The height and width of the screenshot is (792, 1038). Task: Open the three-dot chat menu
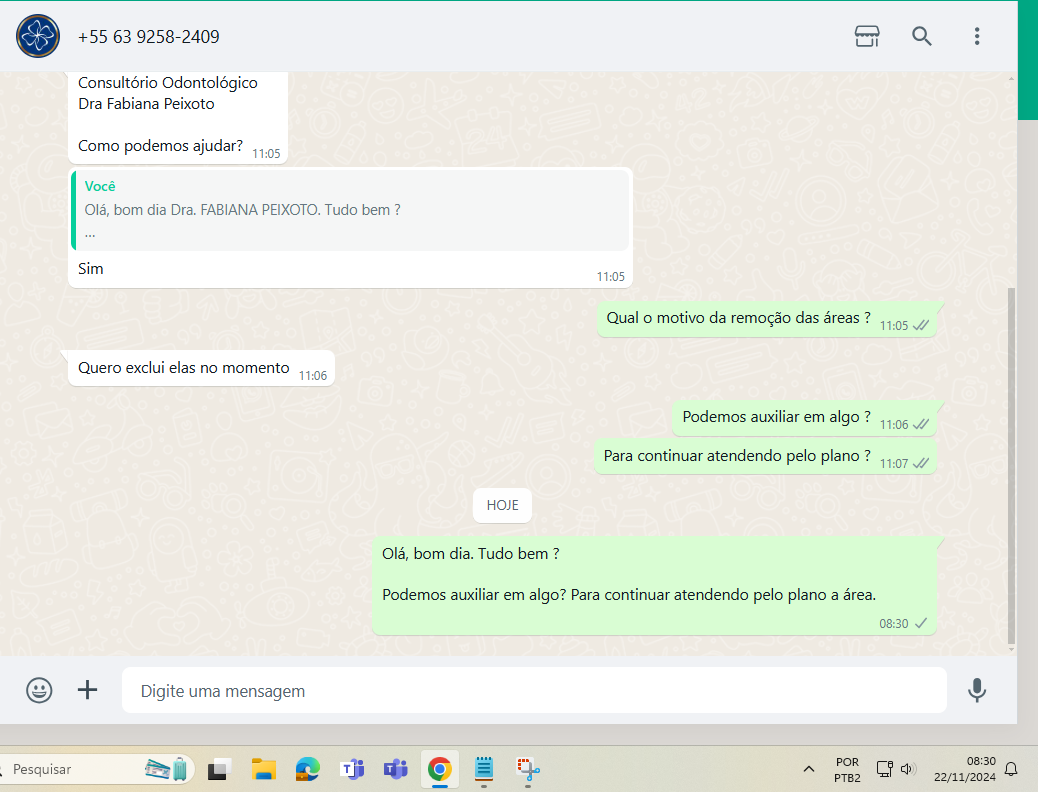point(976,36)
